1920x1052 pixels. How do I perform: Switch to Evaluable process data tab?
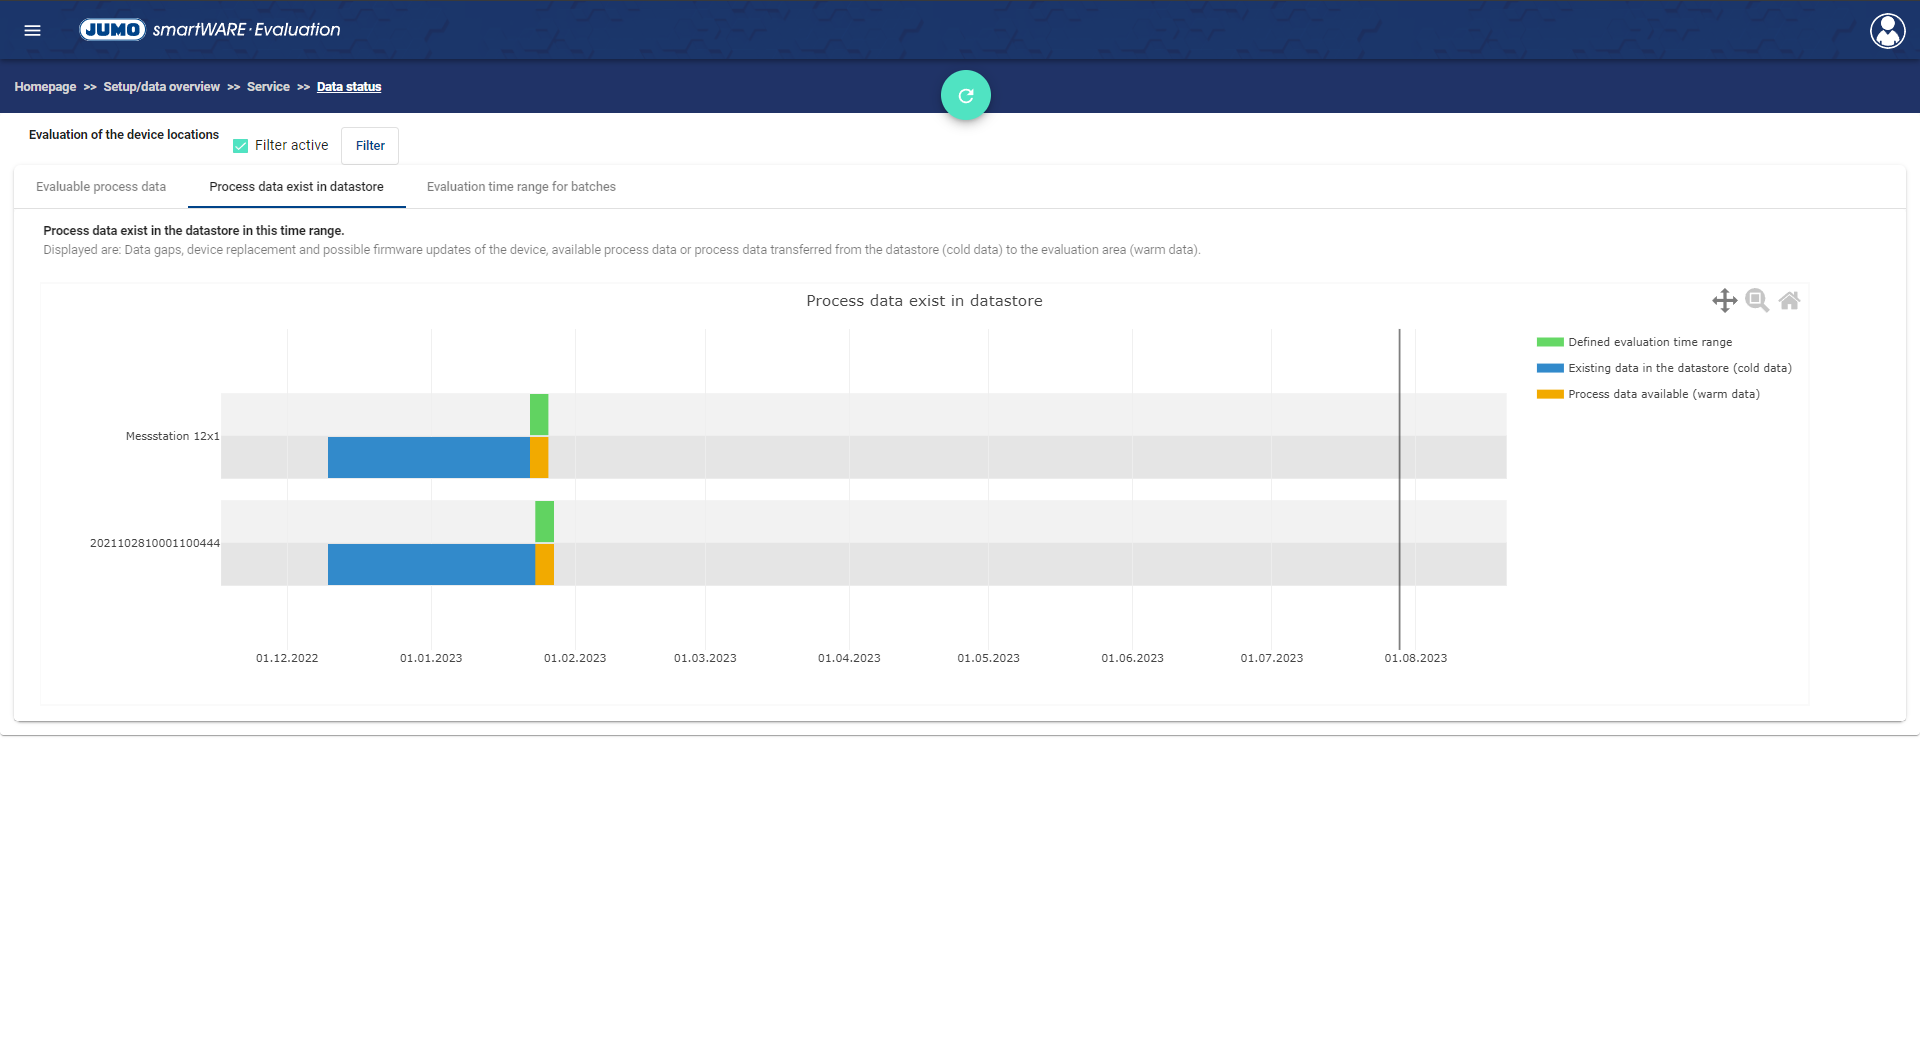click(101, 187)
